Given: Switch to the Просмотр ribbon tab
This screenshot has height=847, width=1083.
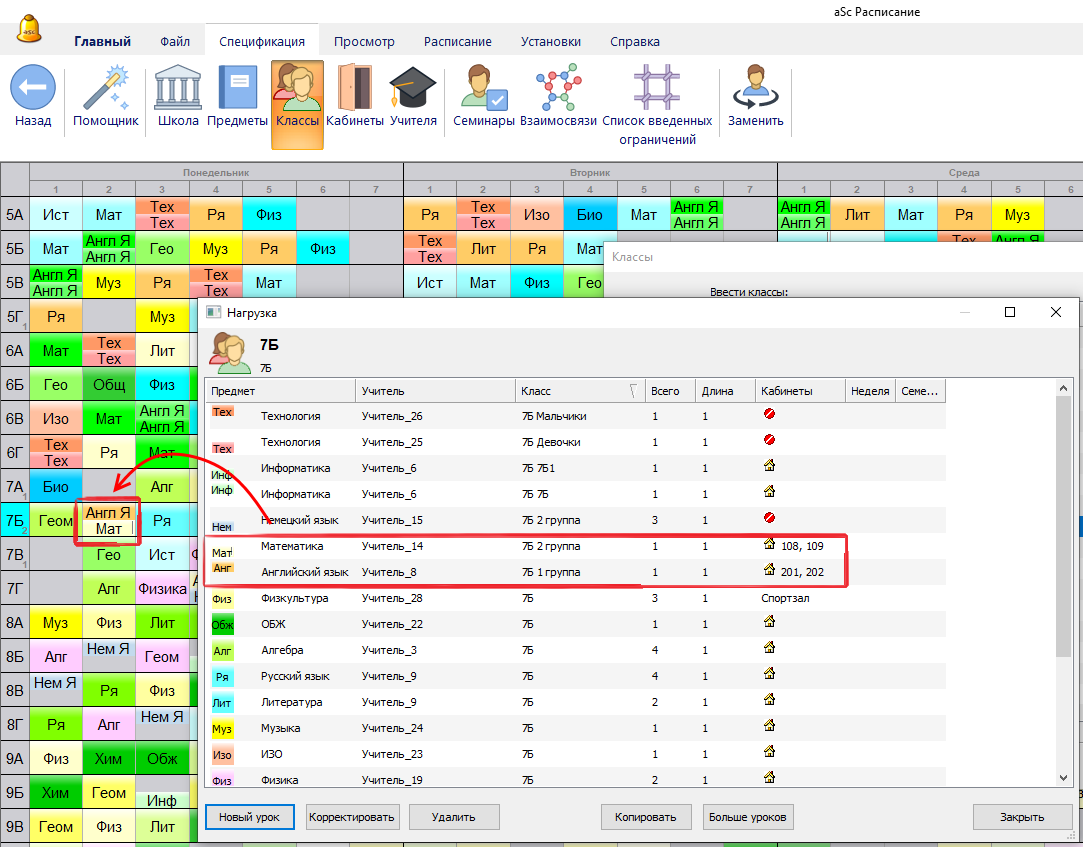Looking at the screenshot, I should pyautogui.click(x=364, y=42).
